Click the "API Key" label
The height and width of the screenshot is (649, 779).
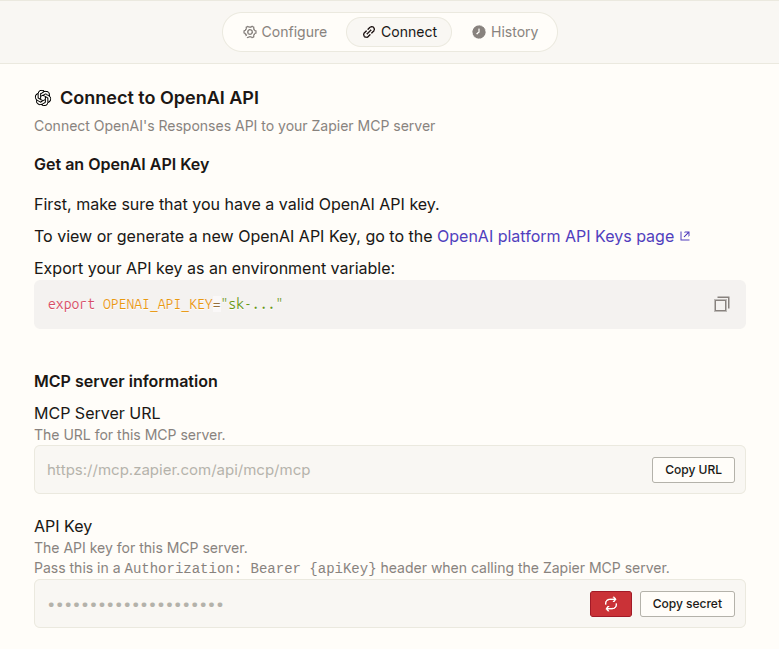(63, 526)
